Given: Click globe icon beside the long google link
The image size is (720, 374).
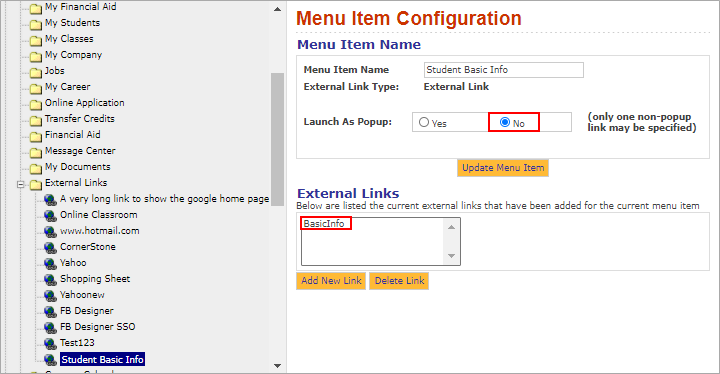Looking at the screenshot, I should (50, 199).
